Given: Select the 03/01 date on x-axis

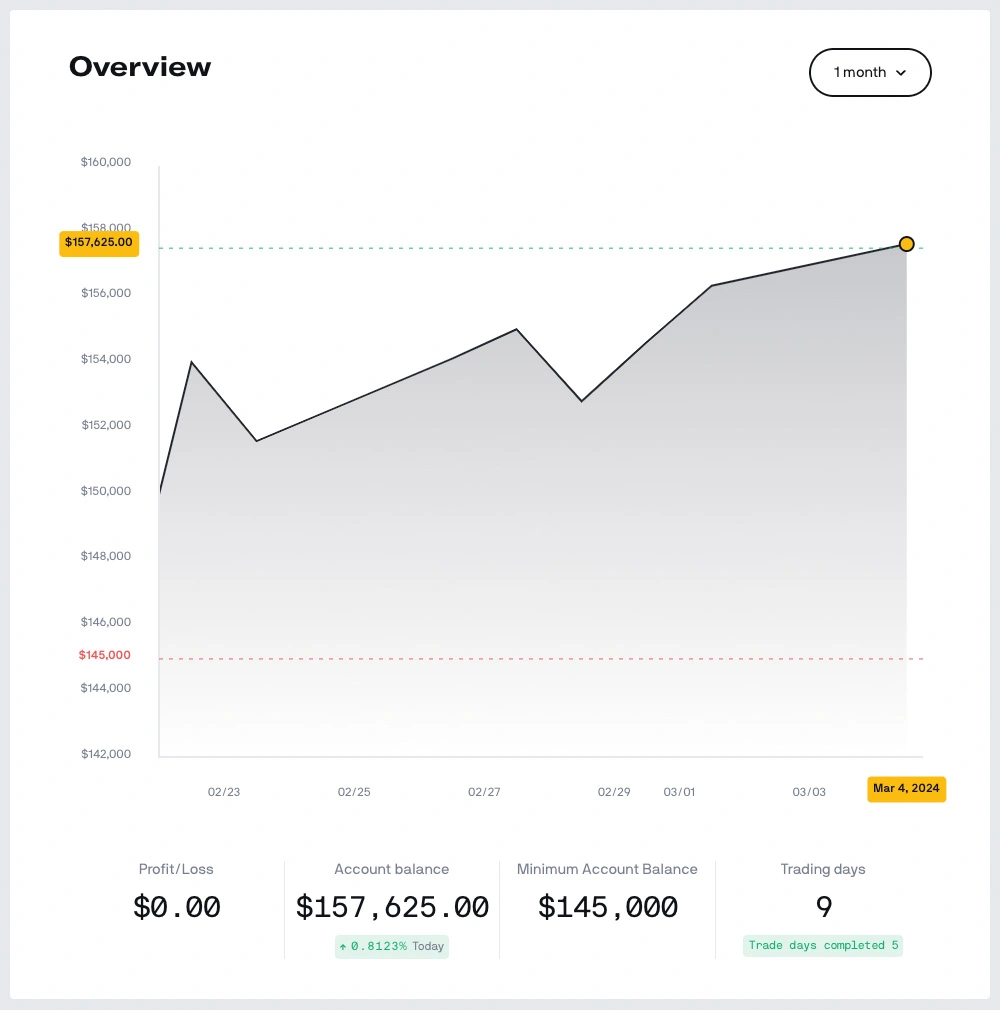Looking at the screenshot, I should coord(679,792).
